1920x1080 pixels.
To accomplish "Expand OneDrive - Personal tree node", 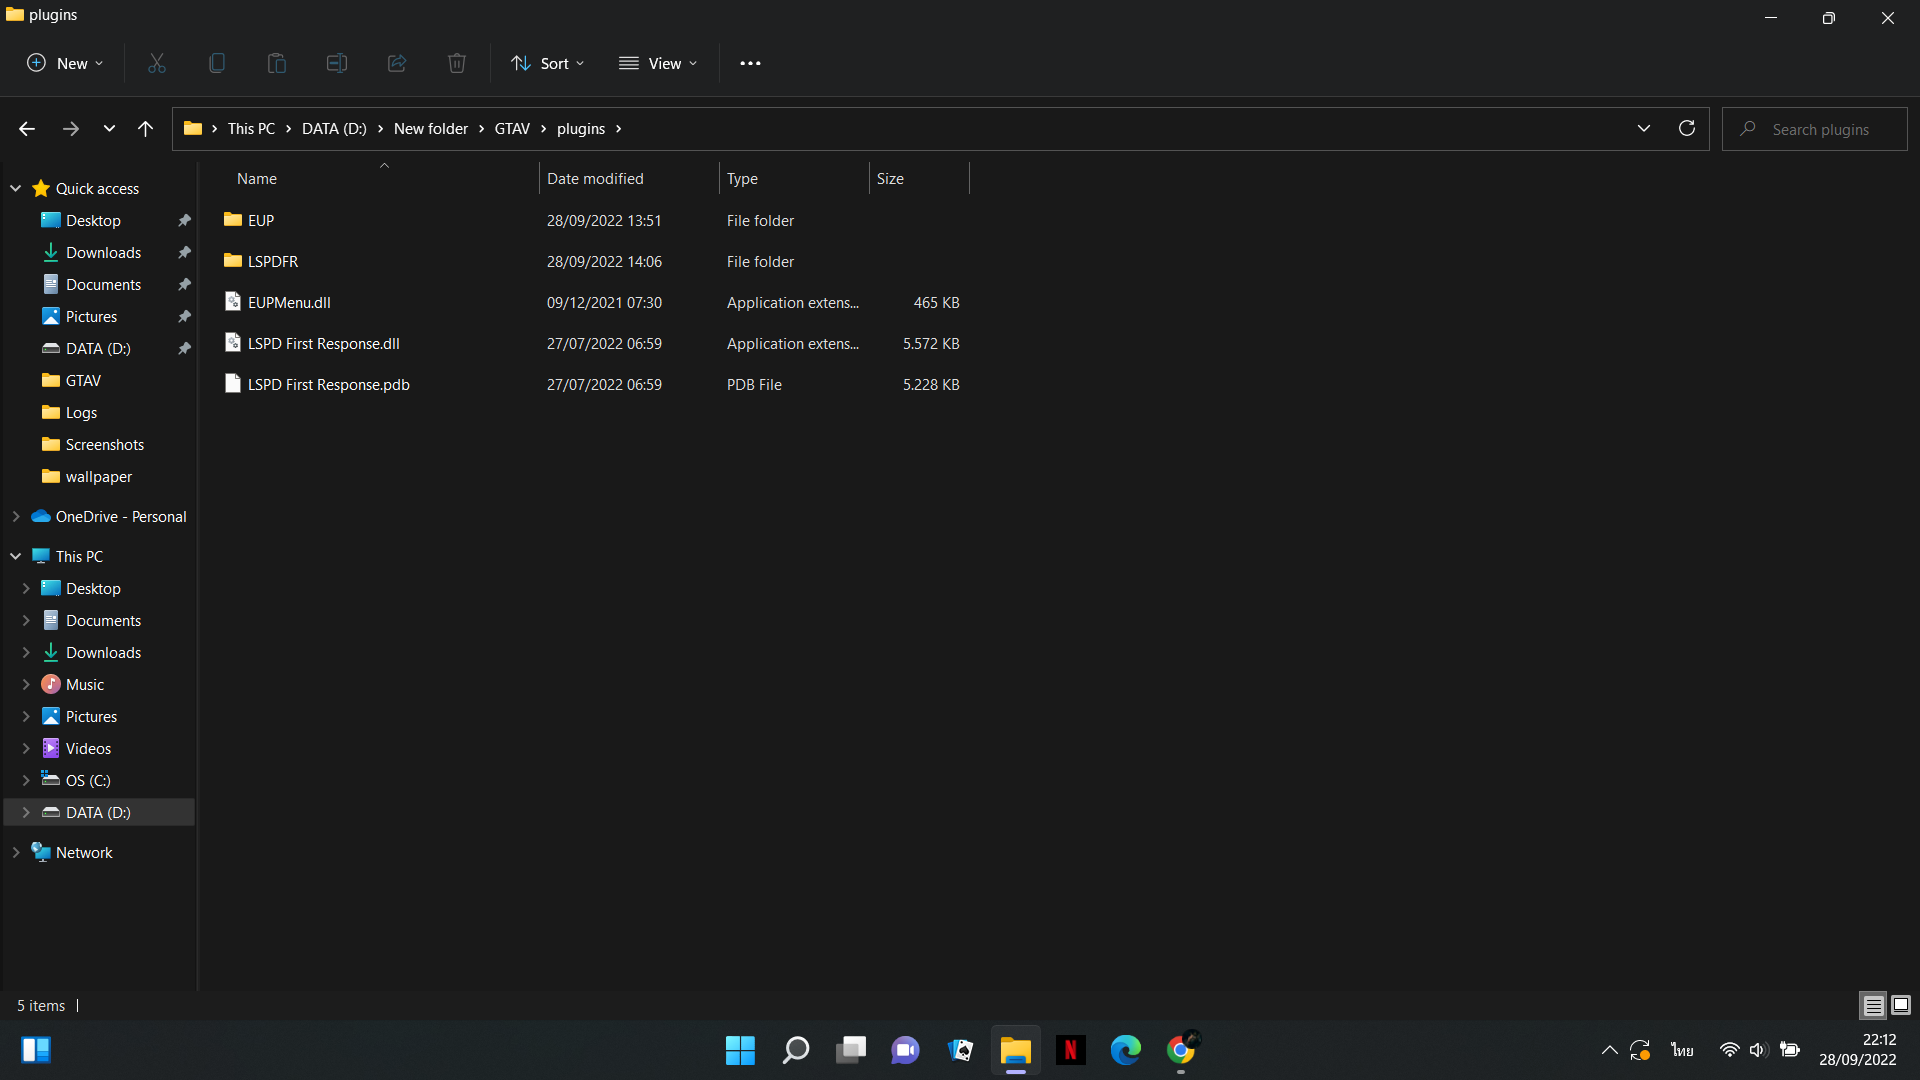I will 16,516.
